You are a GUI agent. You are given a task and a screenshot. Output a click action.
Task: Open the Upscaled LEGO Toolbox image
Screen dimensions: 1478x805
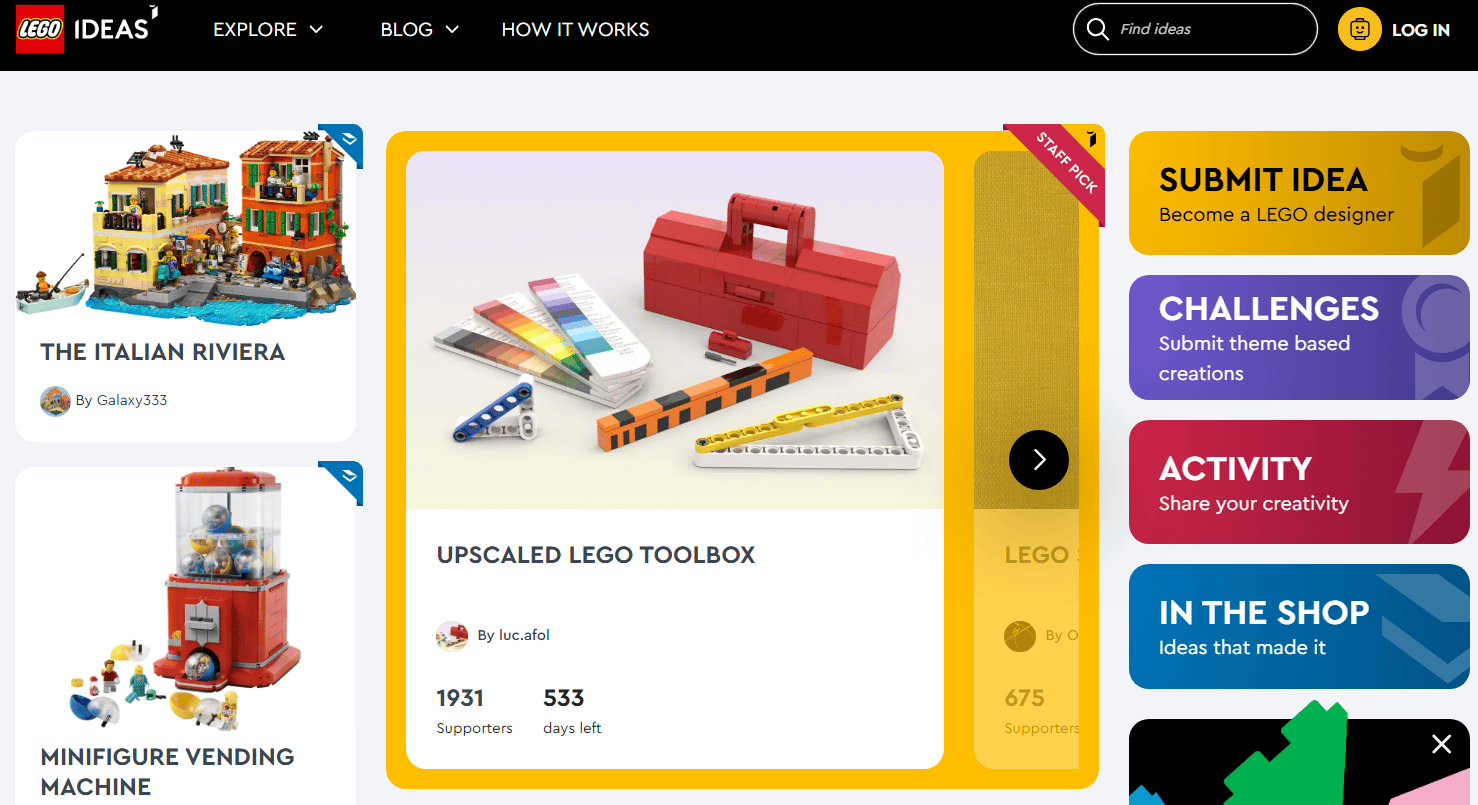point(675,330)
